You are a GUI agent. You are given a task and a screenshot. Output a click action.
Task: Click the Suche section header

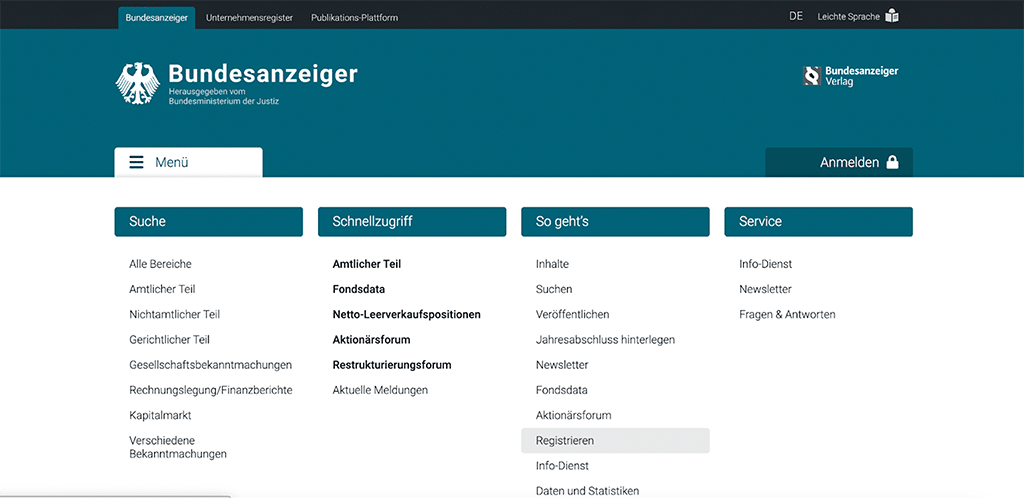(x=208, y=222)
